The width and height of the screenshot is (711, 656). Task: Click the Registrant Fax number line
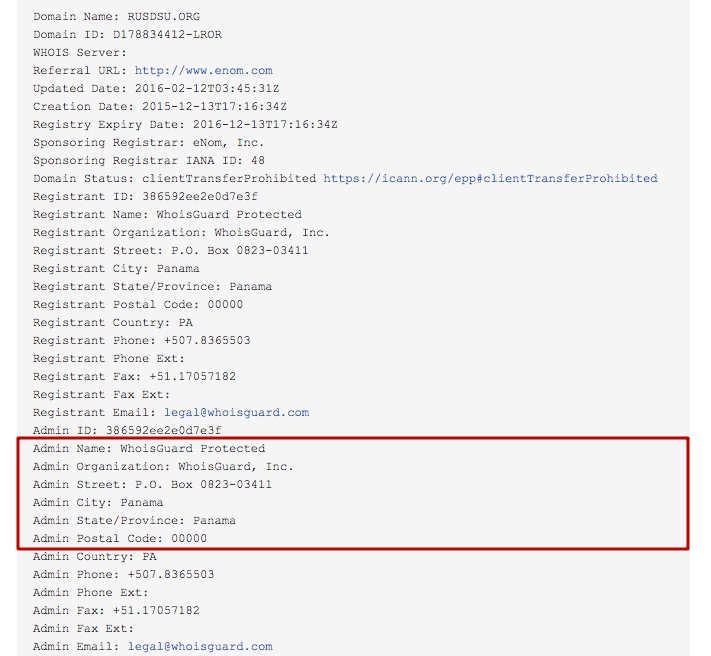point(135,377)
